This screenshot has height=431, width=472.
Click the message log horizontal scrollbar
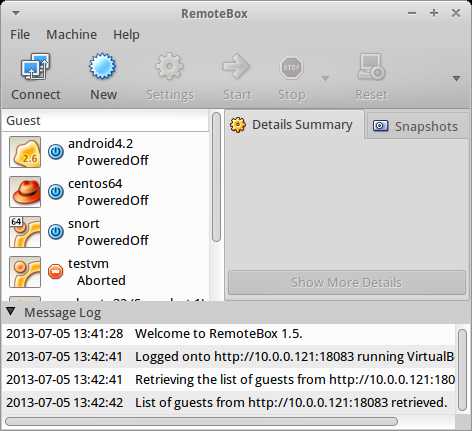pos(201,421)
